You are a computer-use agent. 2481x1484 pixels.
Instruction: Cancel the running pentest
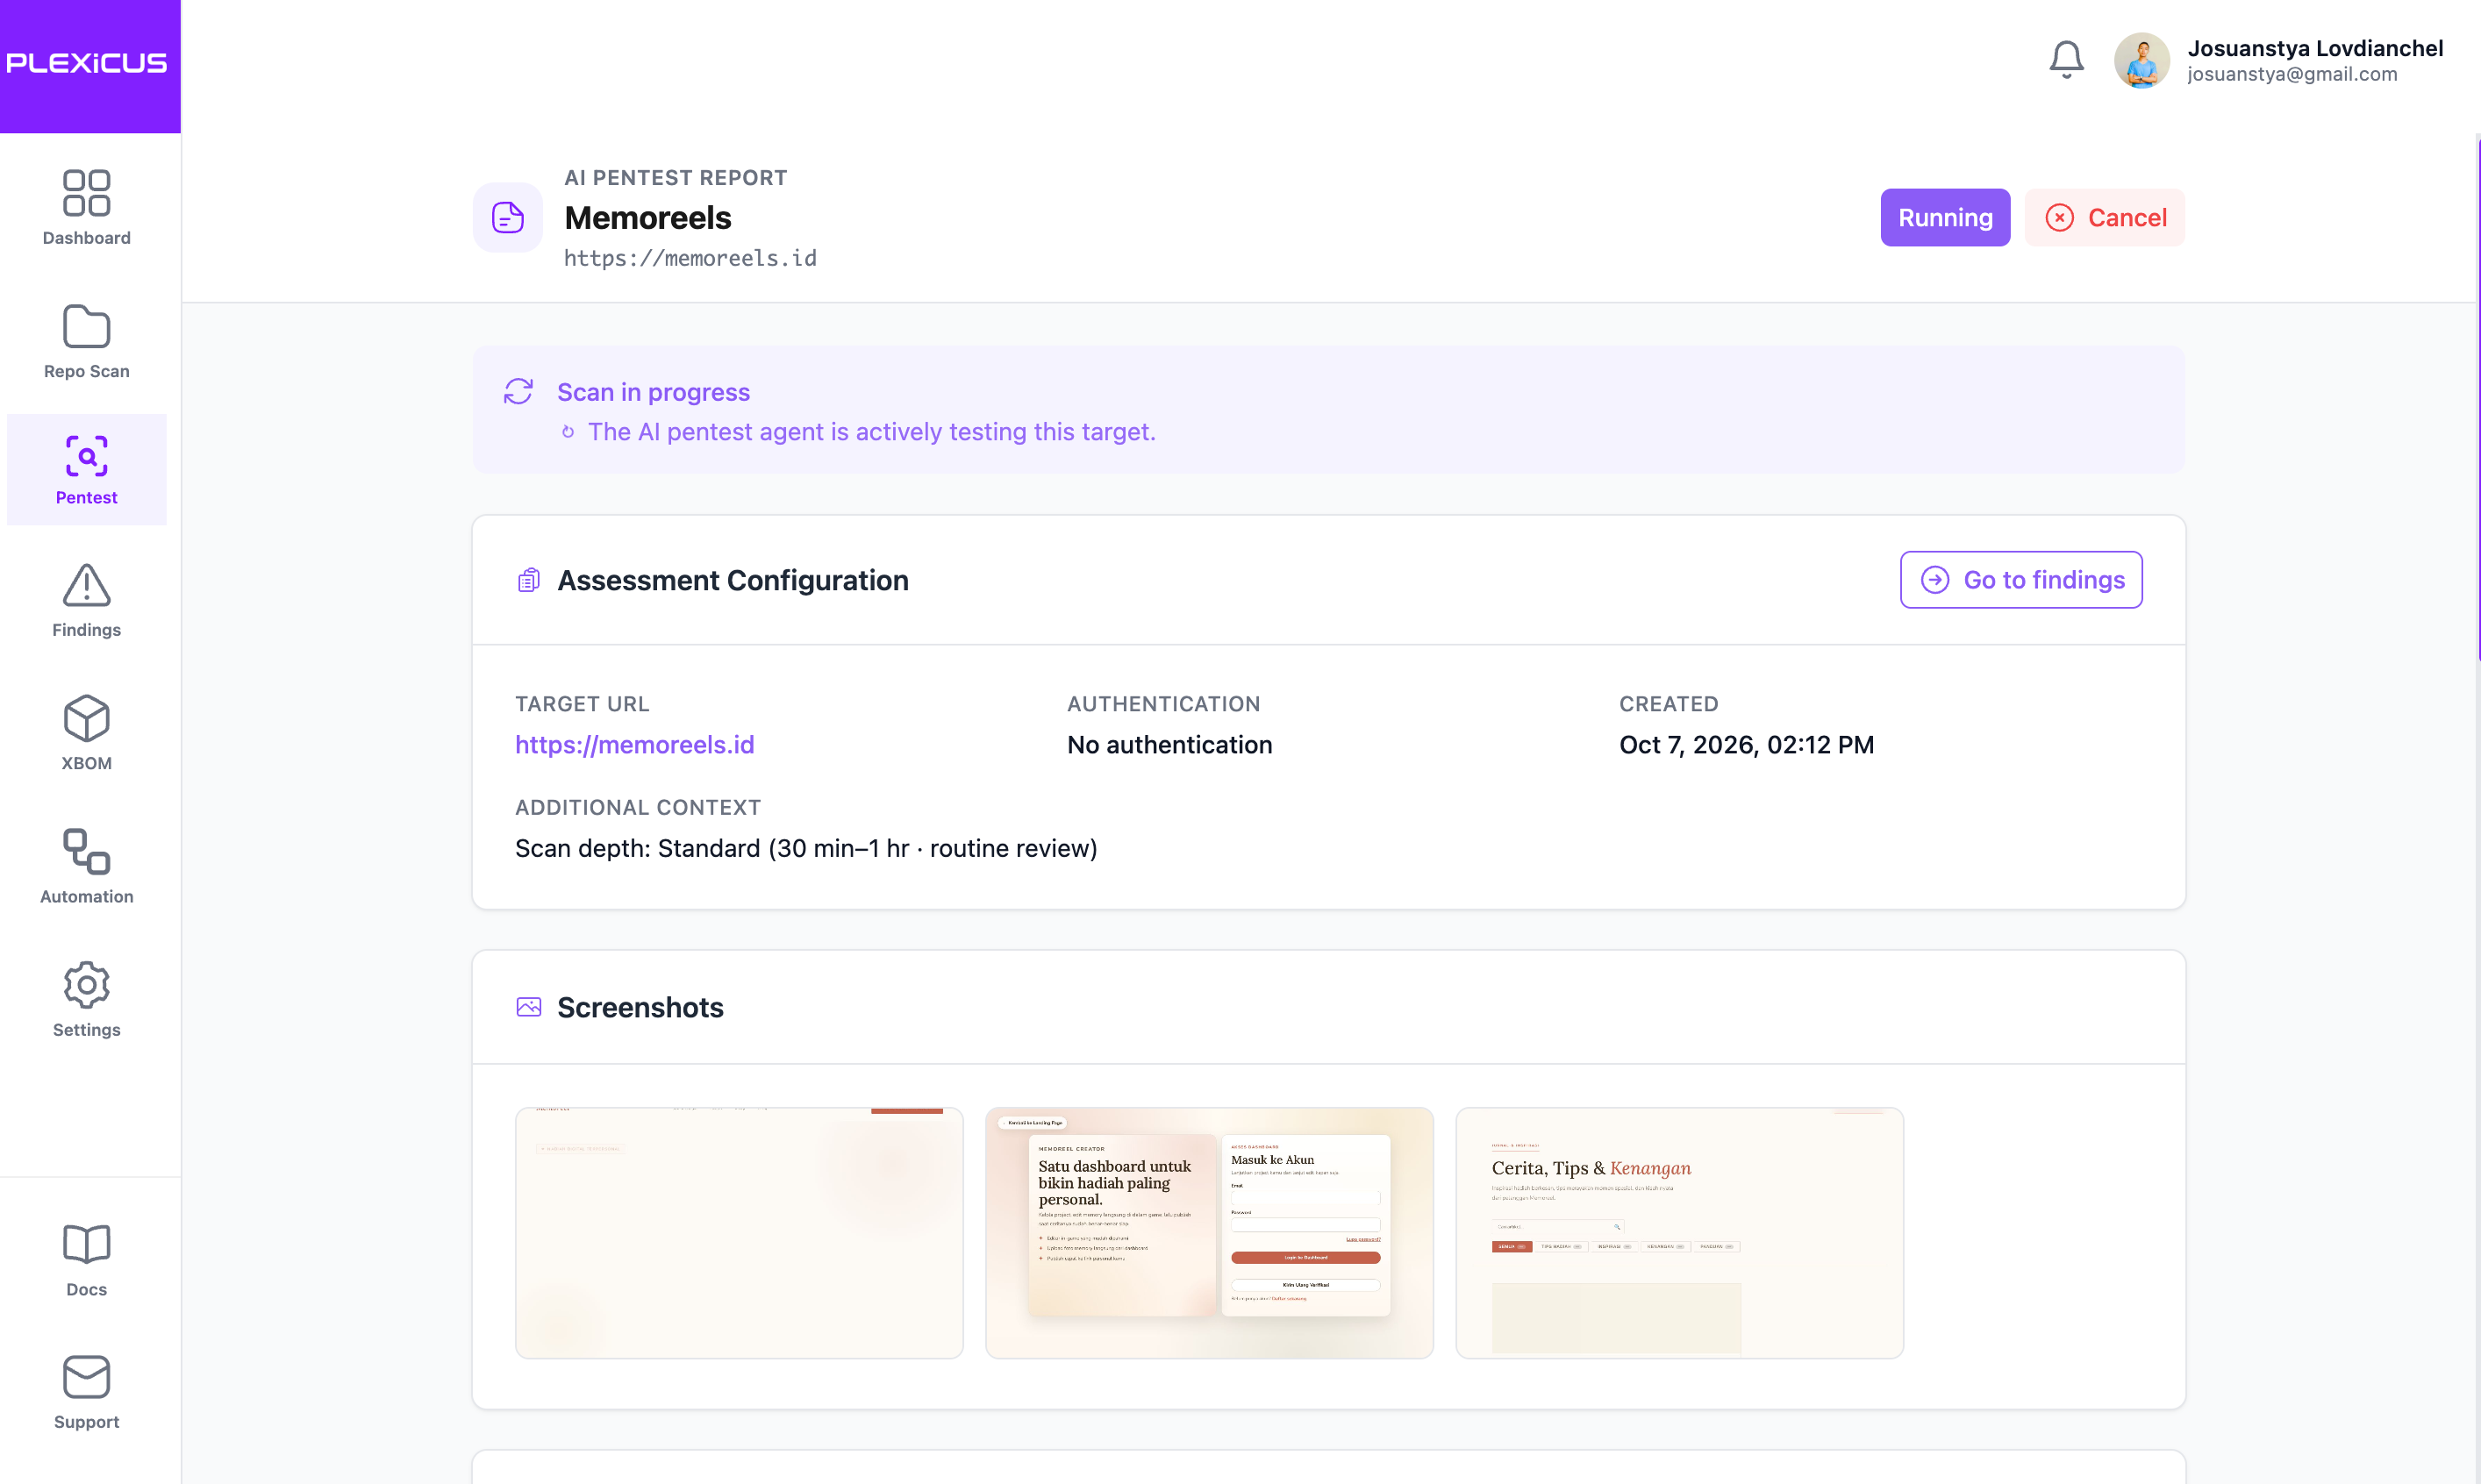pos(2105,217)
